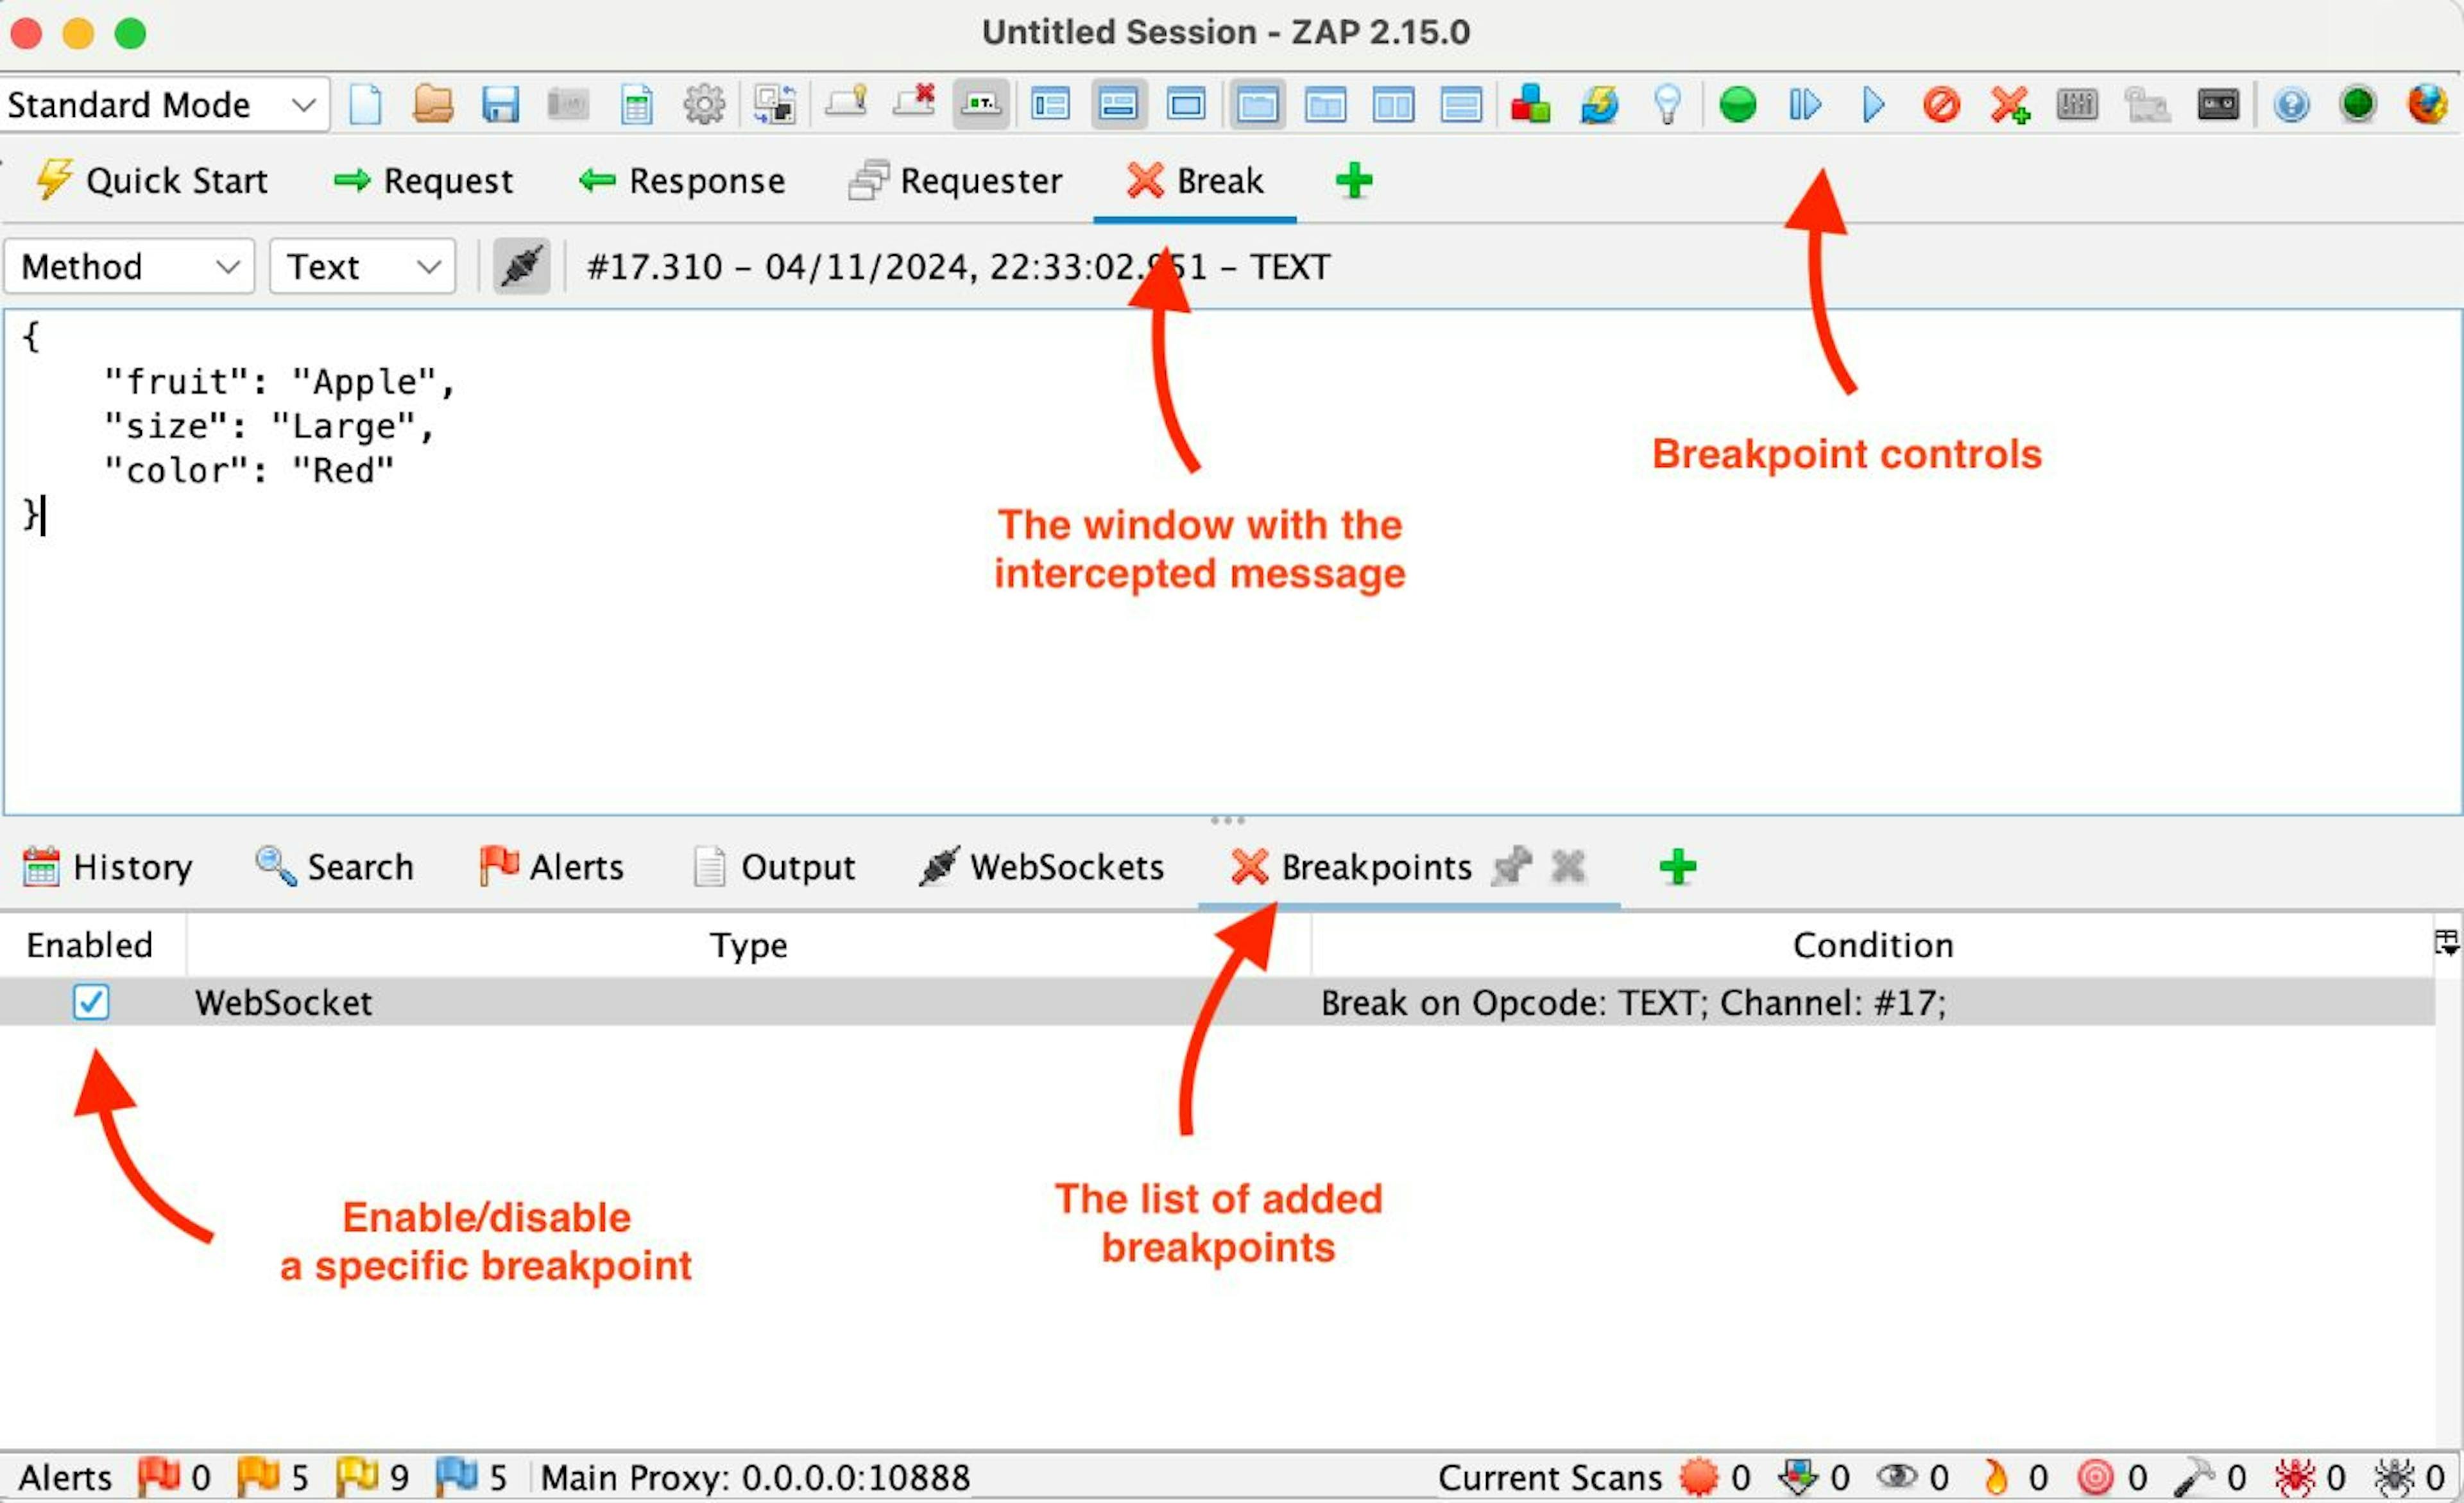Screen dimensions: 2464x1503
Task: Click the Step to next message icon
Action: click(x=1805, y=105)
